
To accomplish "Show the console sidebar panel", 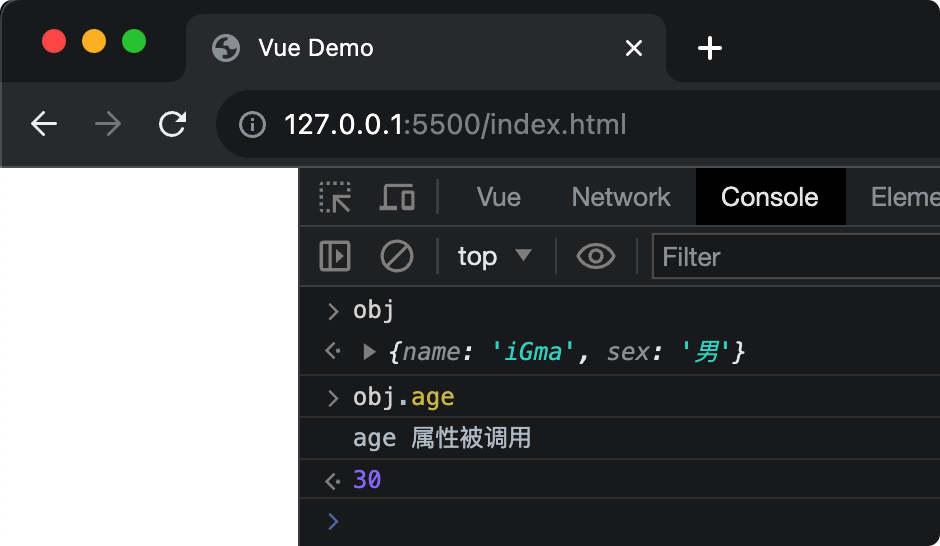I will [335, 257].
